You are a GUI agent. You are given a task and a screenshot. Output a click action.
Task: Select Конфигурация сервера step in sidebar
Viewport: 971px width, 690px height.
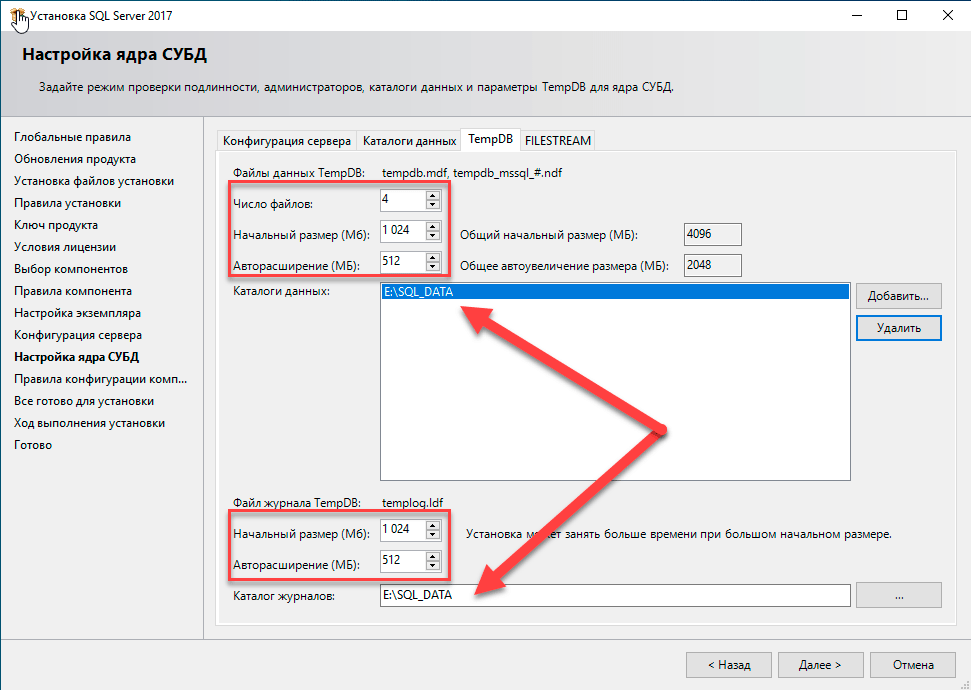coord(78,335)
